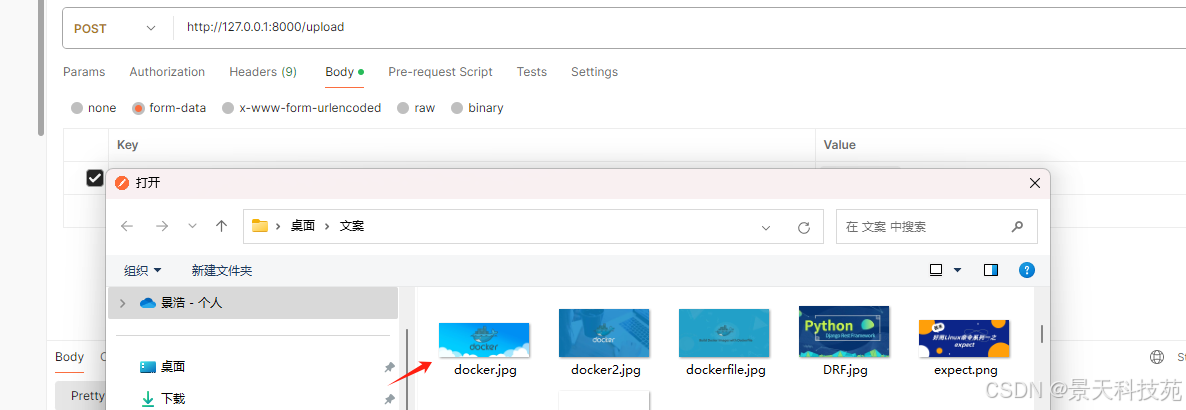Click the pin icon beside 下载
The height and width of the screenshot is (410, 1186).
point(390,399)
